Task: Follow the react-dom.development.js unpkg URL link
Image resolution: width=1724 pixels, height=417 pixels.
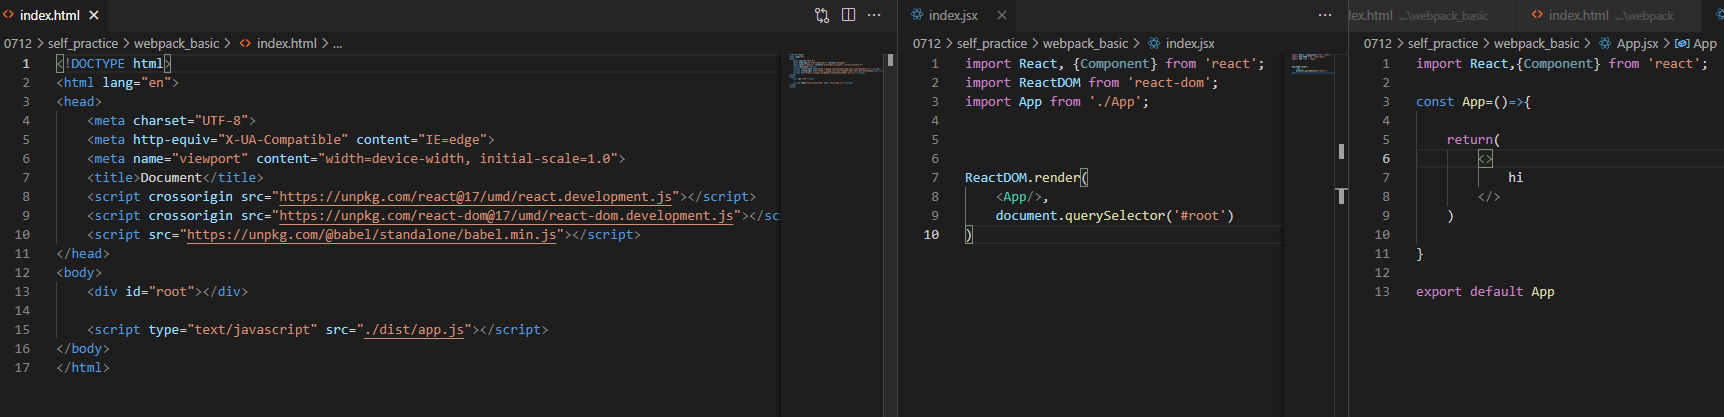Action: (510, 216)
